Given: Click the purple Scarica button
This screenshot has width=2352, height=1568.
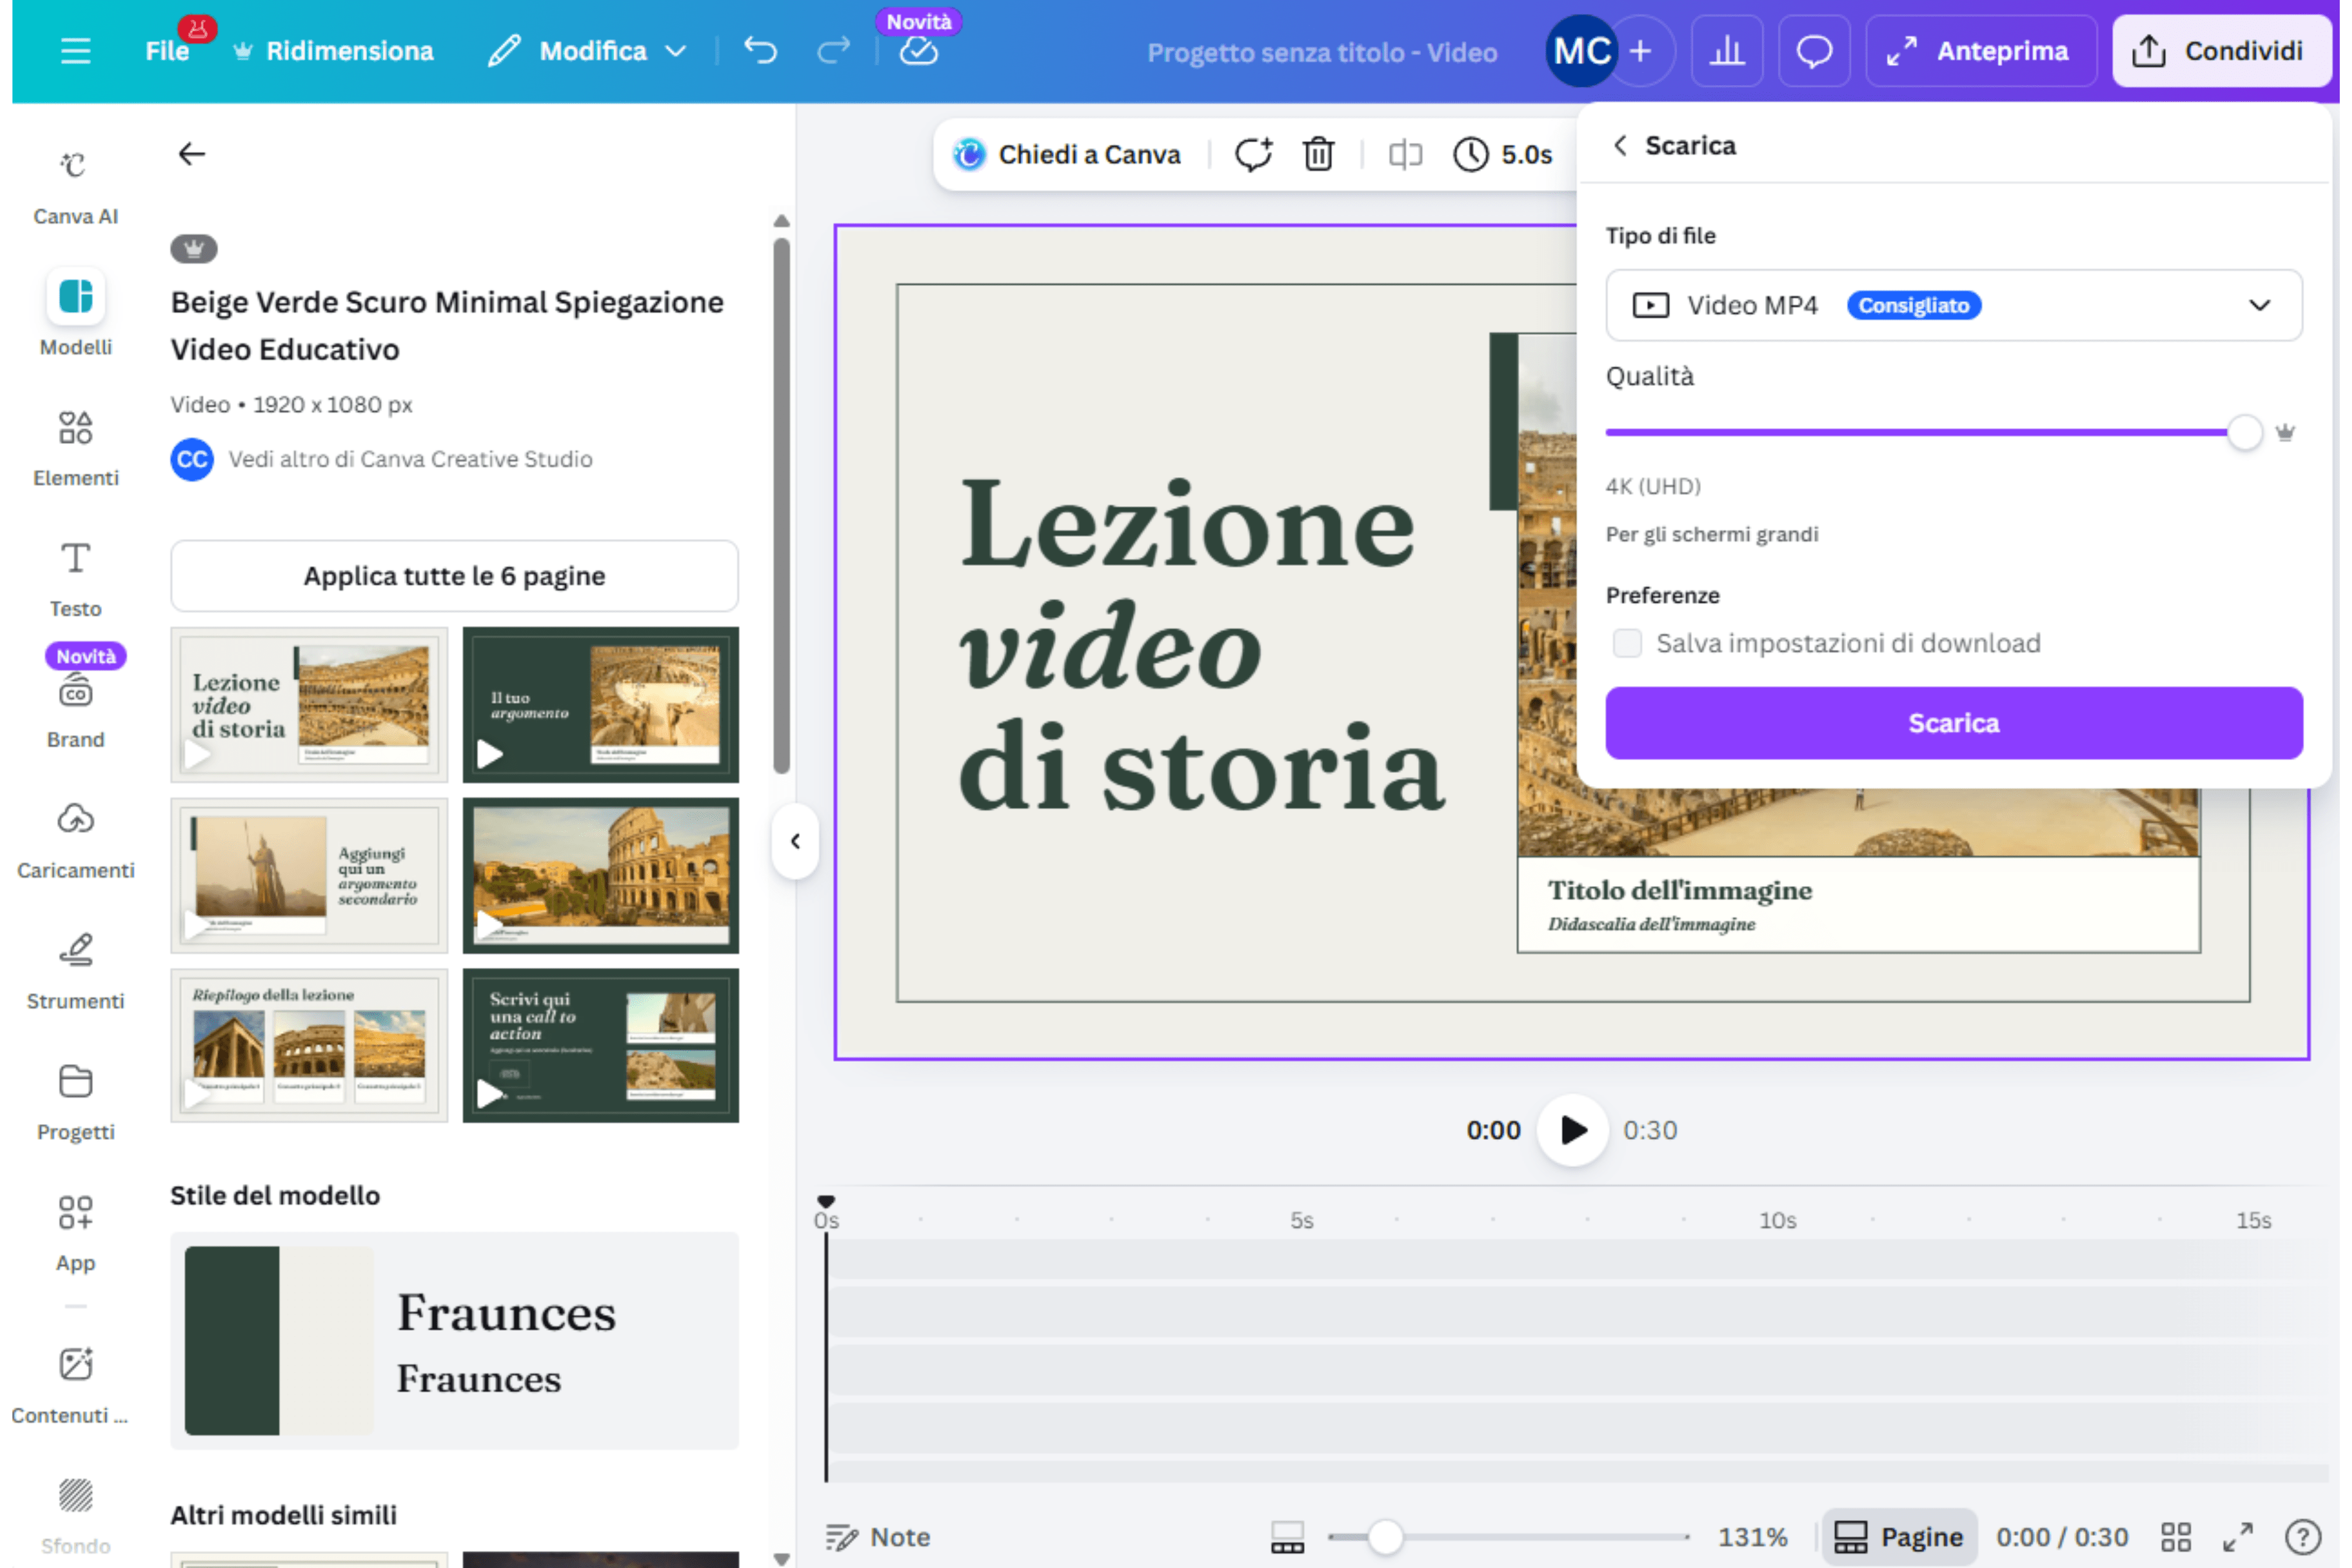Looking at the screenshot, I should (1953, 723).
